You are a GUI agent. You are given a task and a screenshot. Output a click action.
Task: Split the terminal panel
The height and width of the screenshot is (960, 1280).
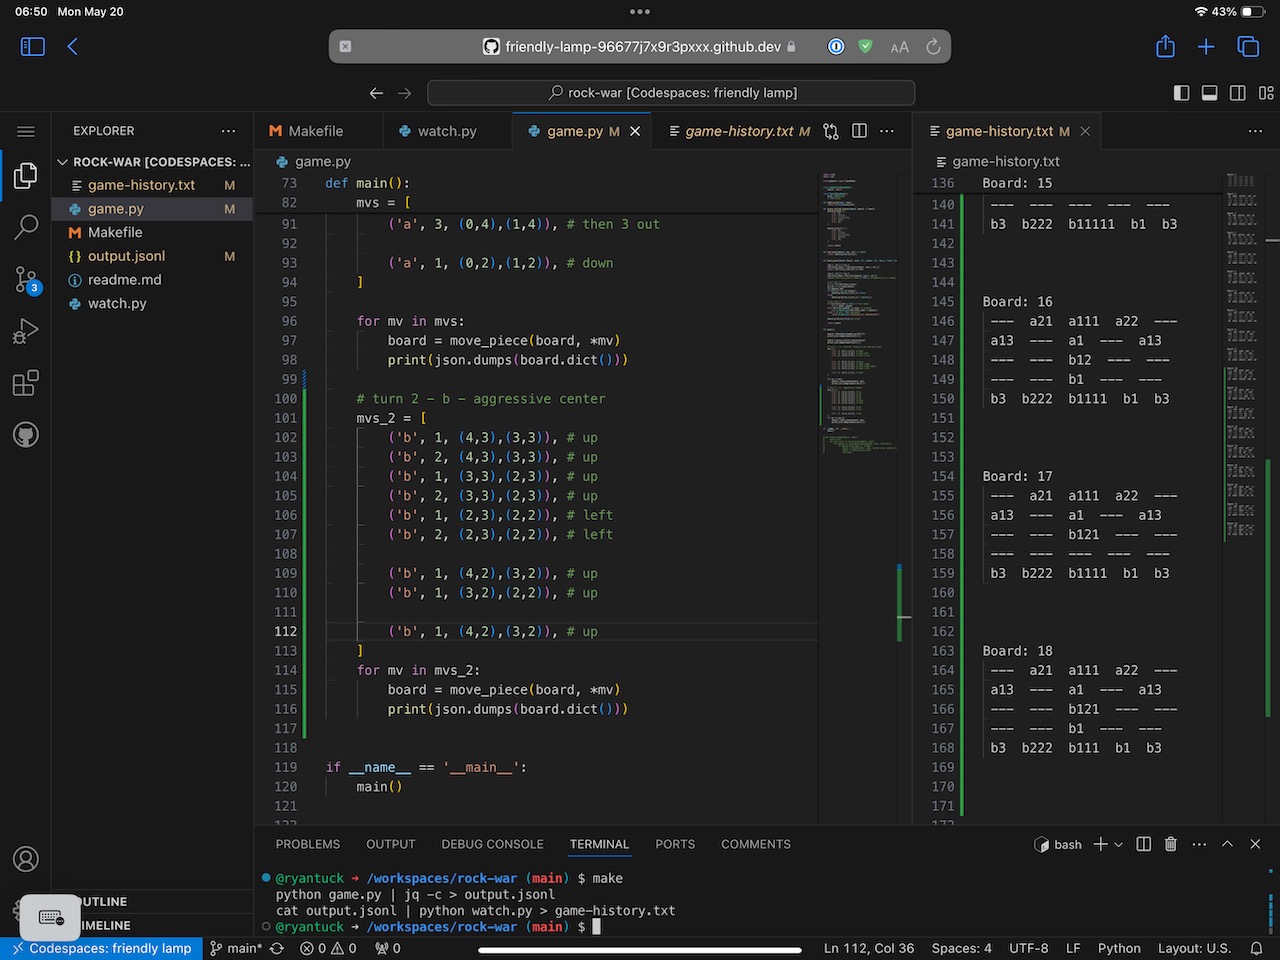click(1144, 844)
